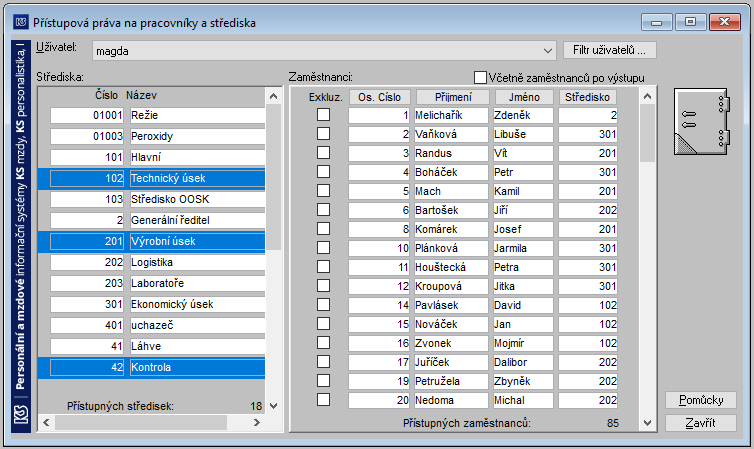The image size is (754, 449).
Task: Check Exkluz. box for Randus
Action: (x=324, y=152)
